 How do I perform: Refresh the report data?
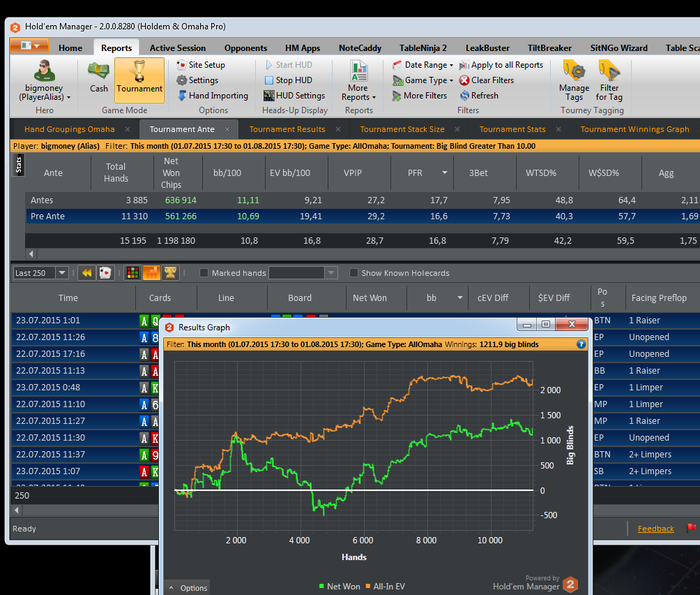pyautogui.click(x=479, y=96)
